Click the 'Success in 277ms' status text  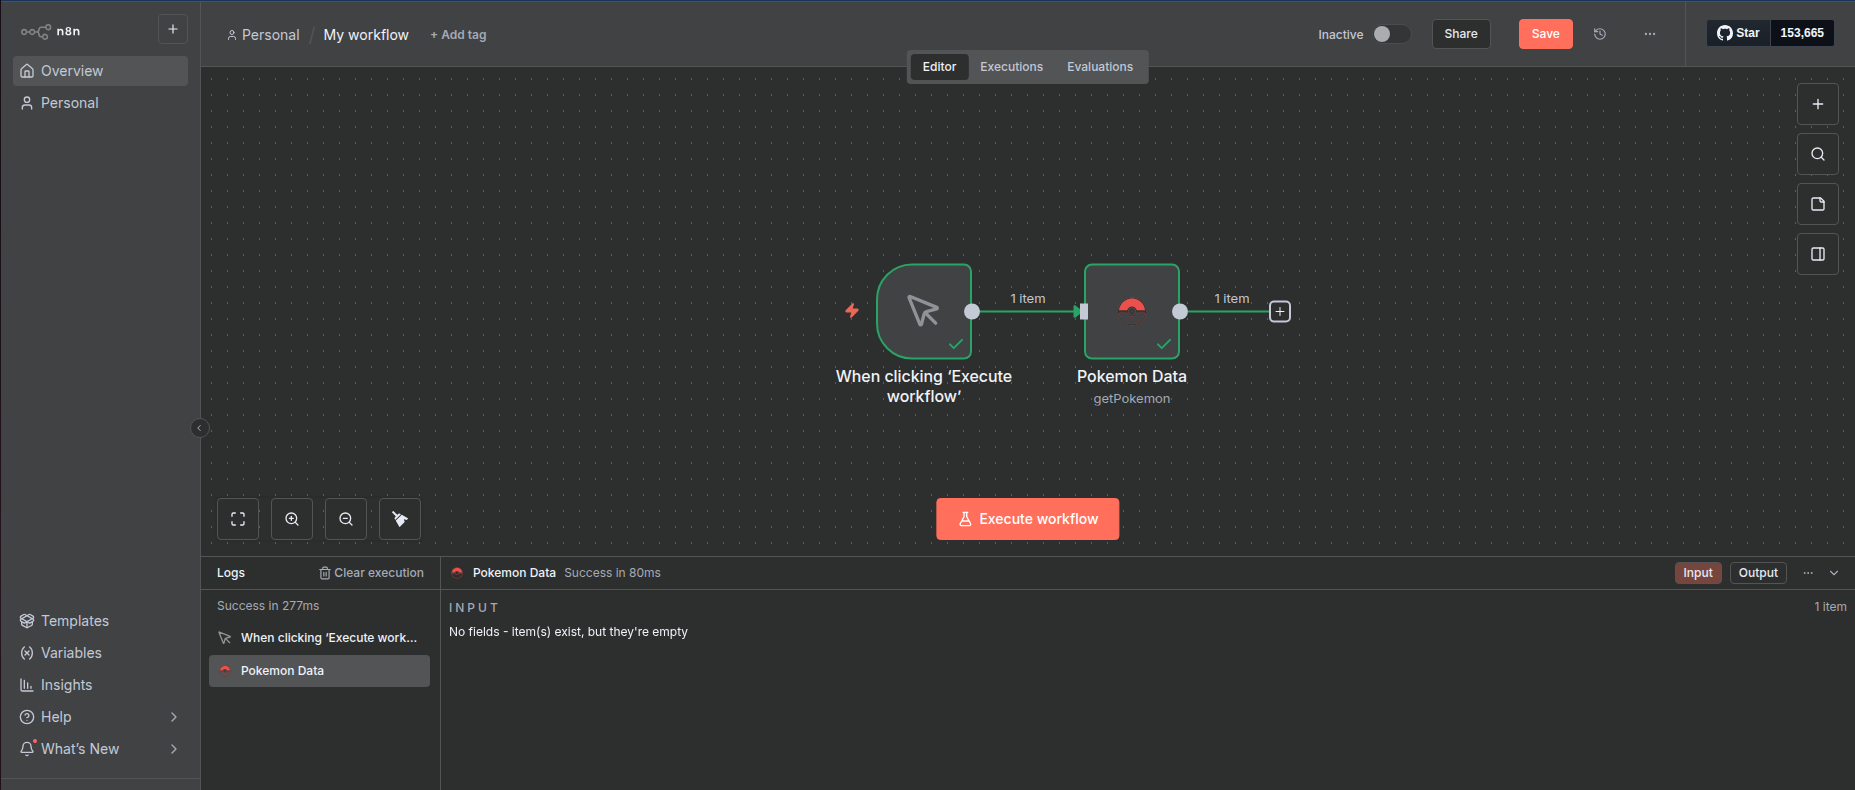(268, 606)
